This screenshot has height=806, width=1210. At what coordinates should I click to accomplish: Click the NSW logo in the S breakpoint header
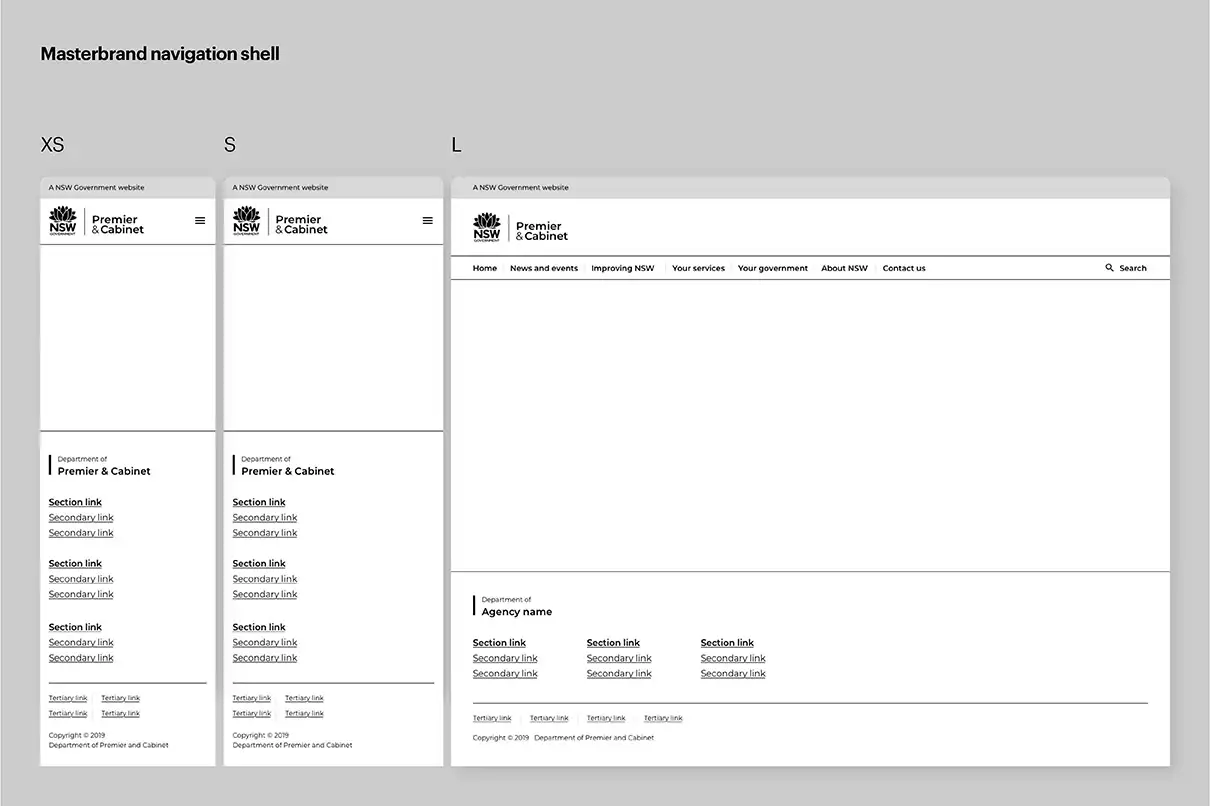[x=246, y=220]
